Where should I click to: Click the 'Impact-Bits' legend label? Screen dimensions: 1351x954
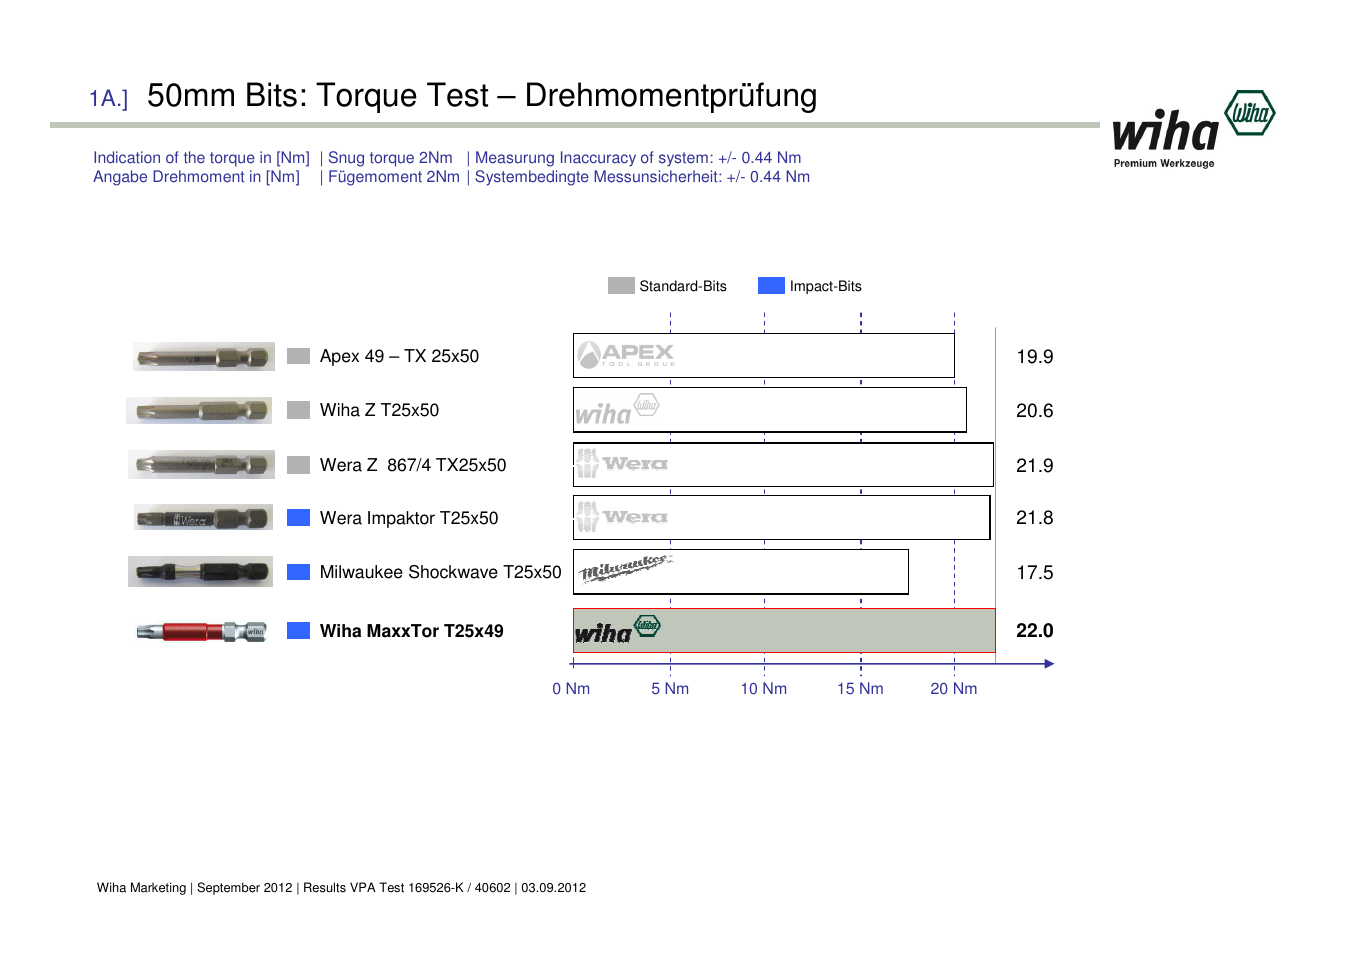826,286
